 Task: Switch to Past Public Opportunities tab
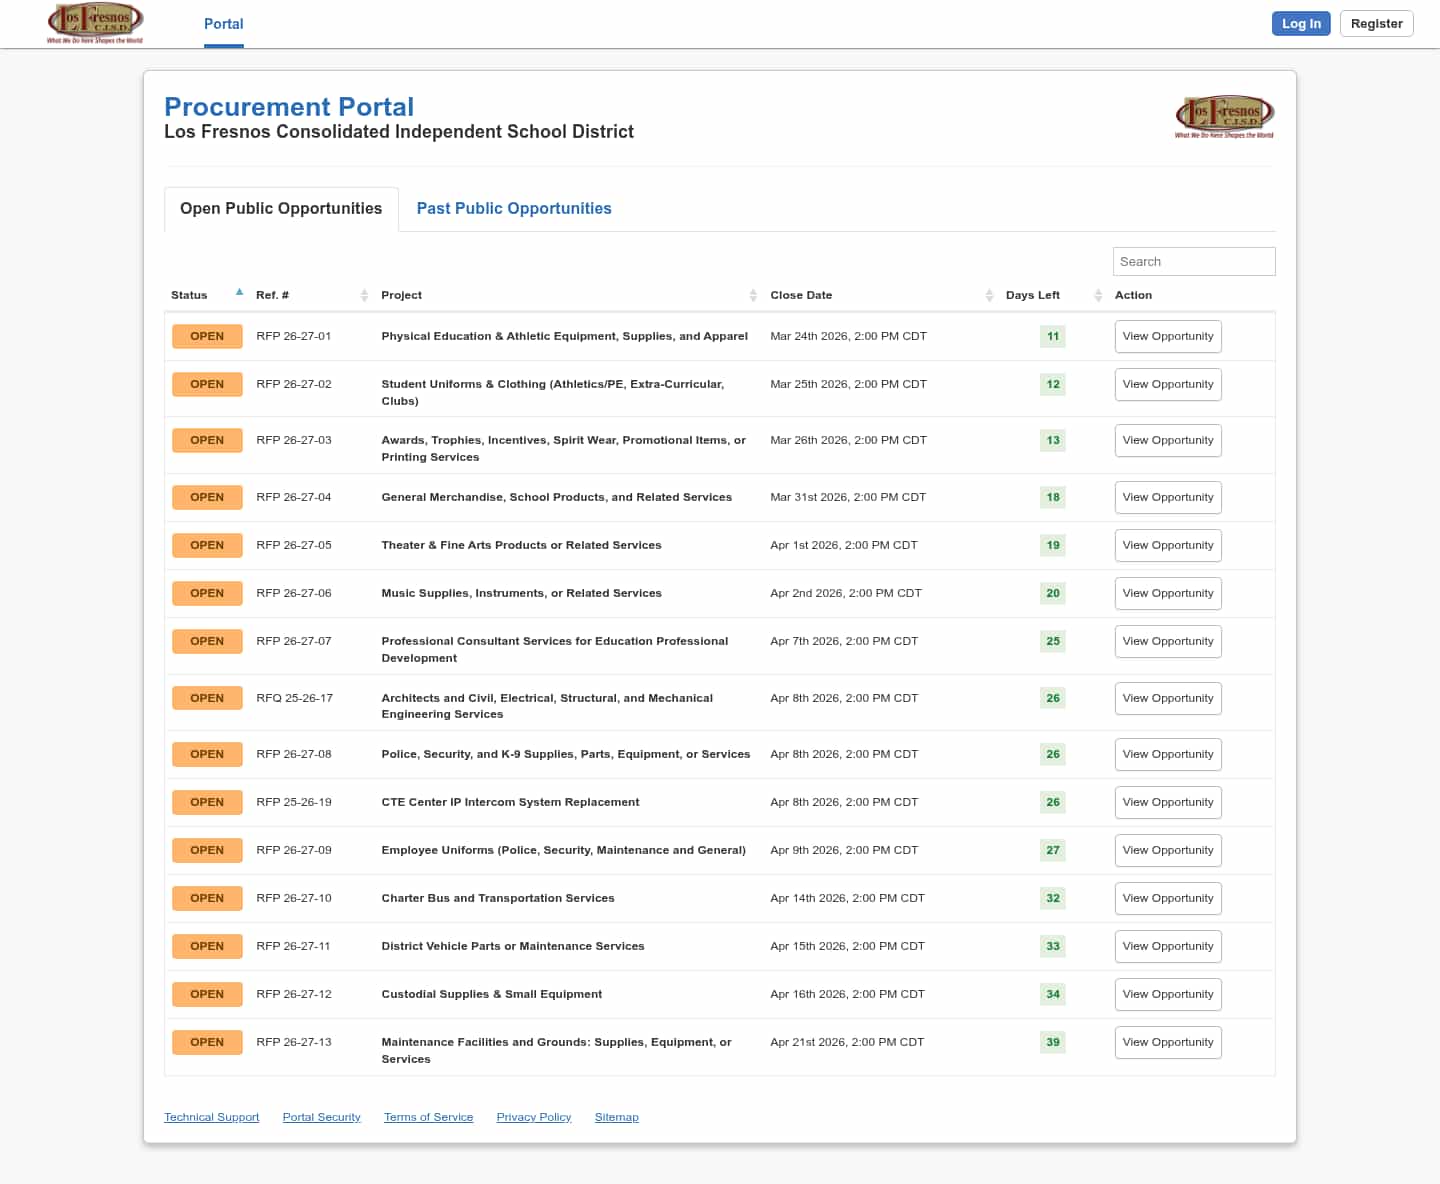[513, 208]
